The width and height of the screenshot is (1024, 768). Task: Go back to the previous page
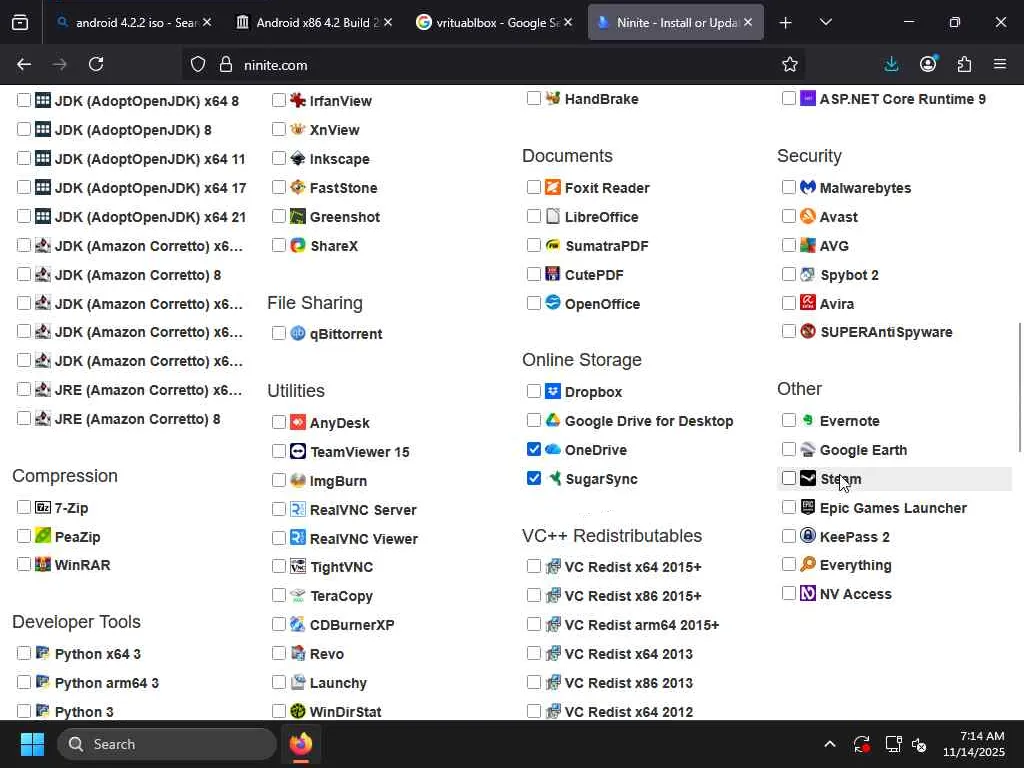point(24,64)
